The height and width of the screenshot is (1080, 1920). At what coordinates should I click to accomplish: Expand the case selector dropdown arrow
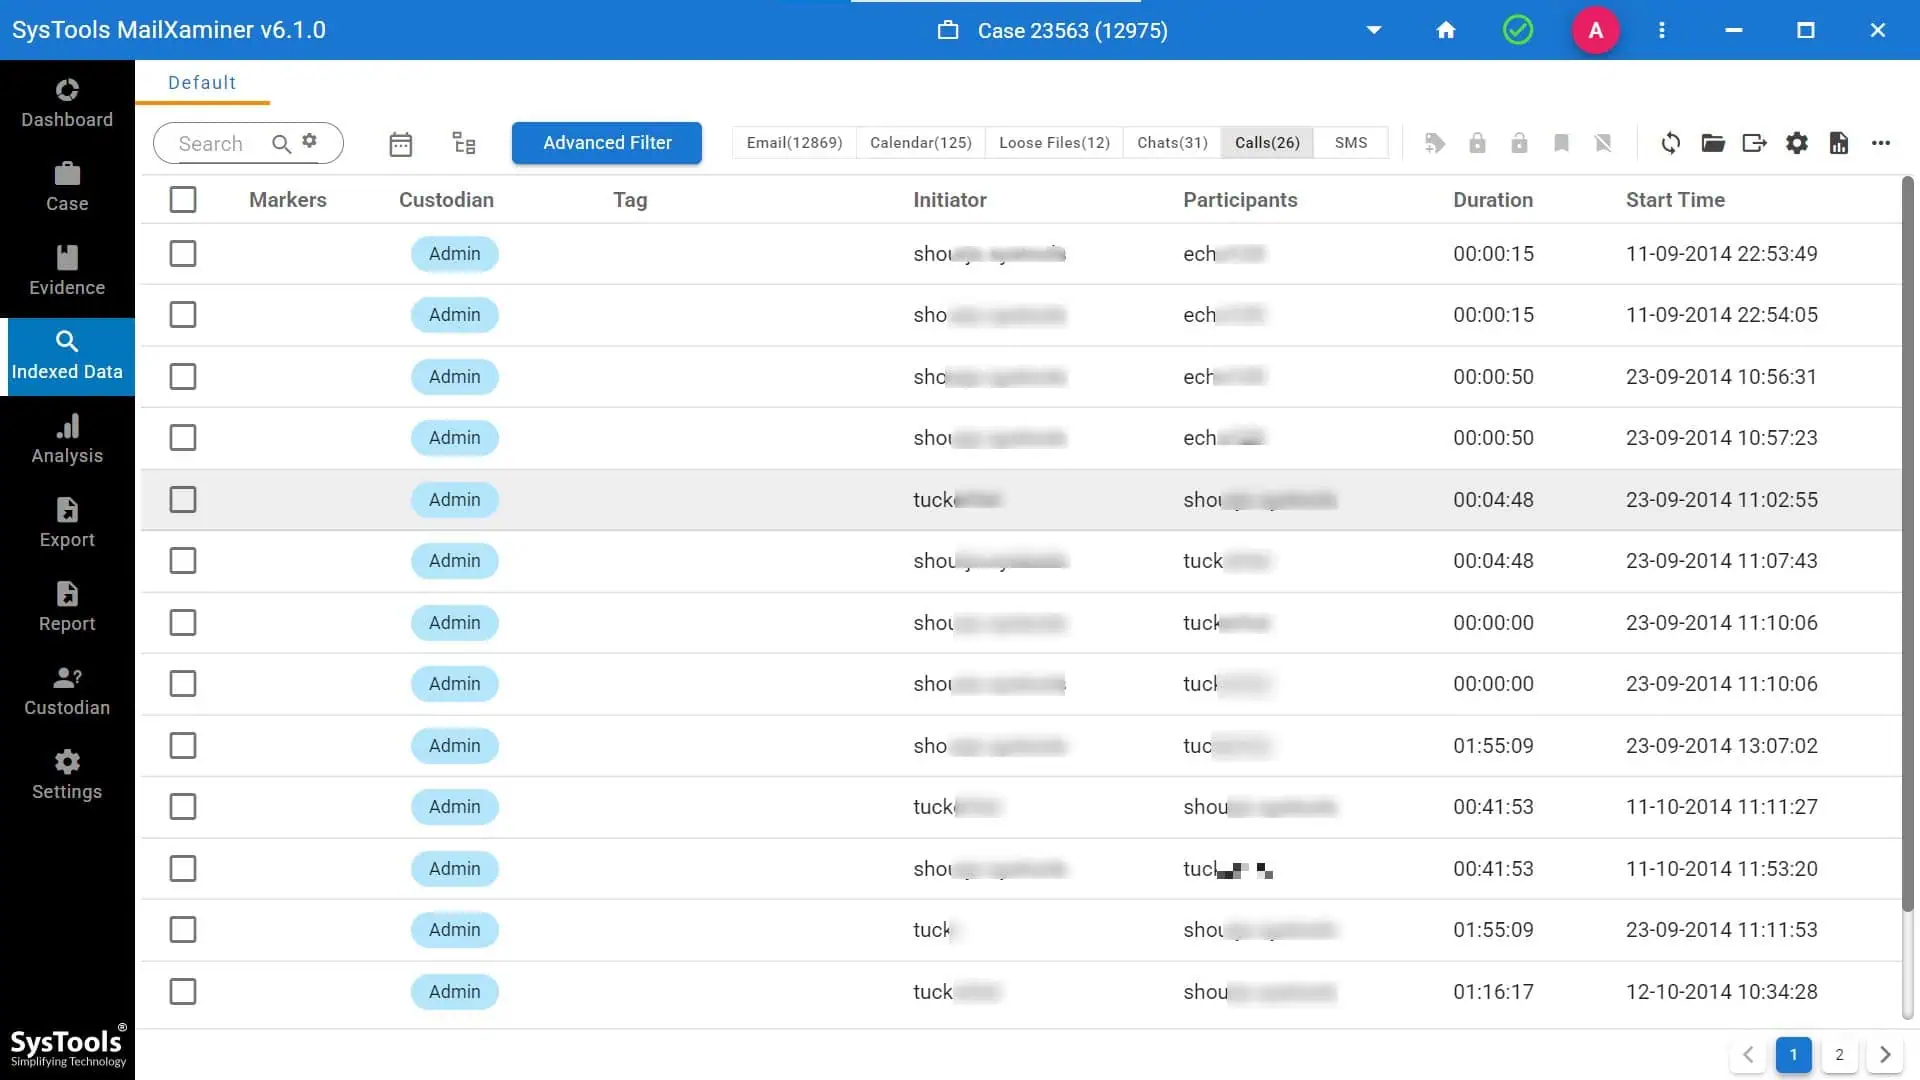pos(1374,30)
